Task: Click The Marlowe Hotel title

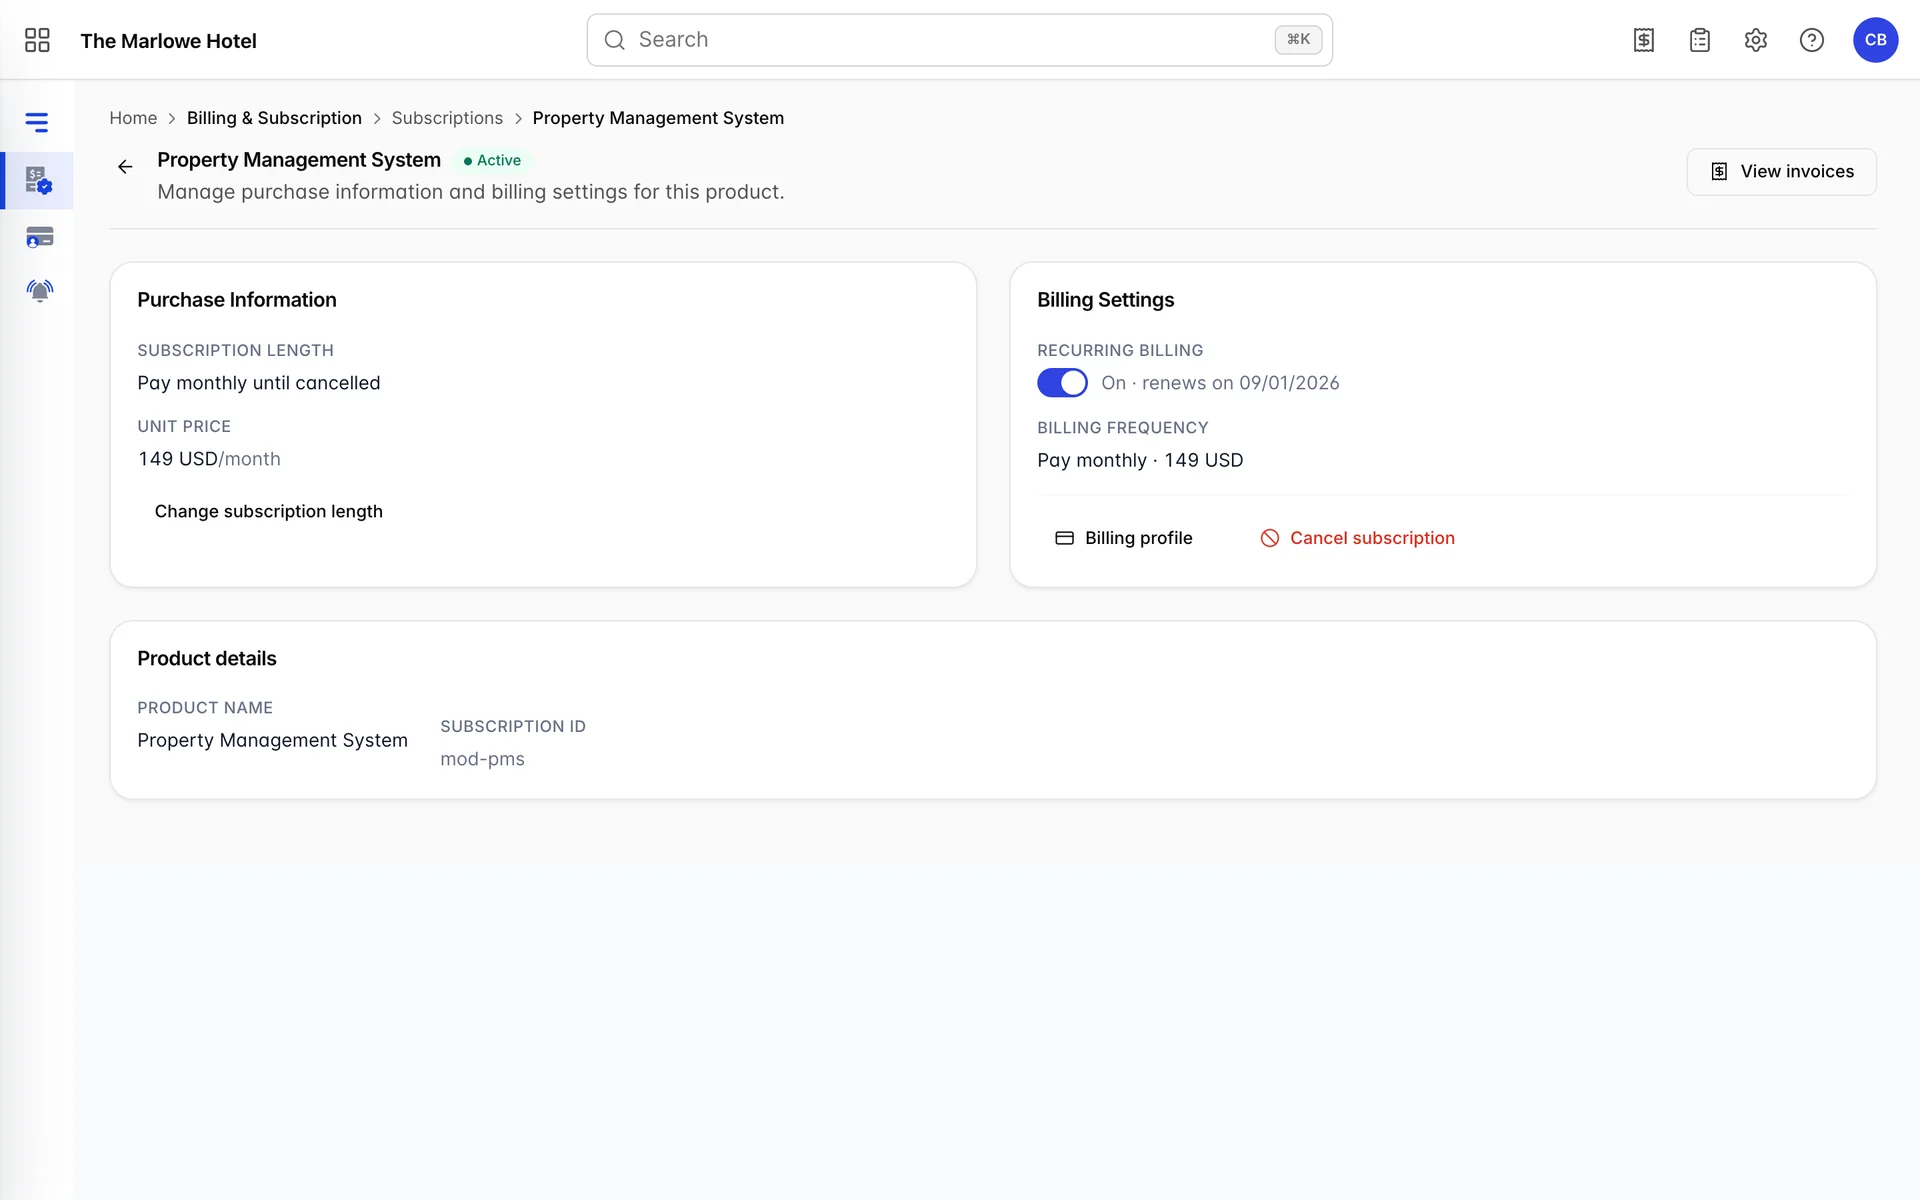Action: pos(168,41)
